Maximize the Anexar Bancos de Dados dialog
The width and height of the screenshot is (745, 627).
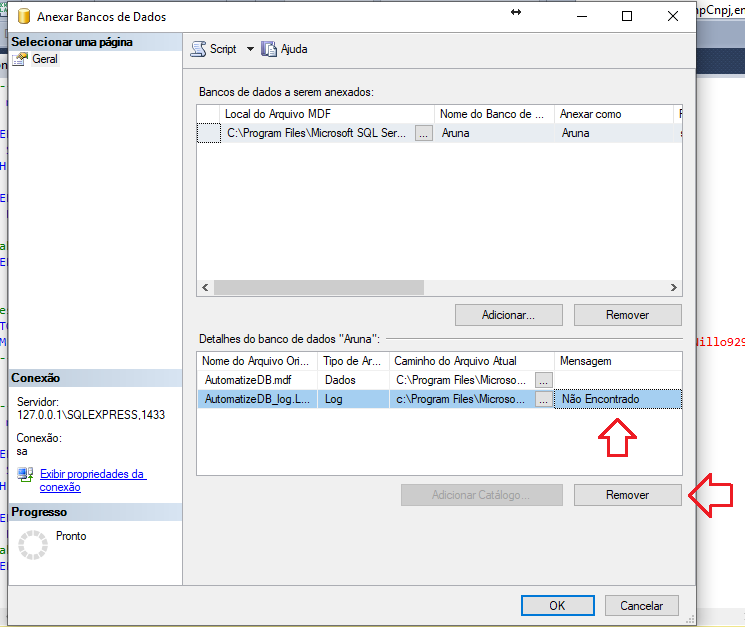pos(627,16)
